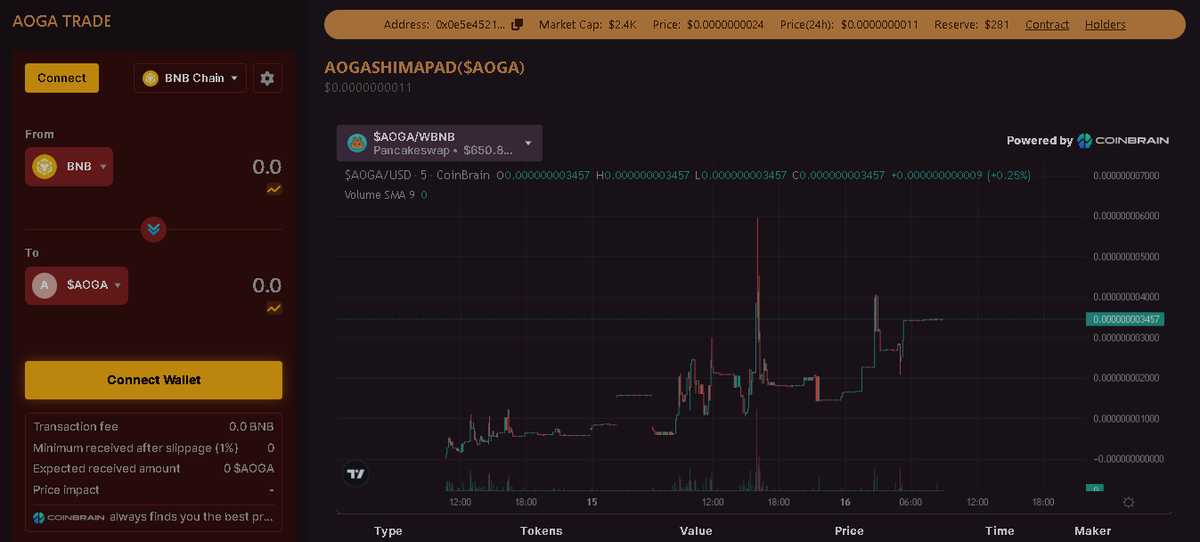The height and width of the screenshot is (542, 1200).
Task: Open chart icon beside From amount
Action: click(274, 189)
